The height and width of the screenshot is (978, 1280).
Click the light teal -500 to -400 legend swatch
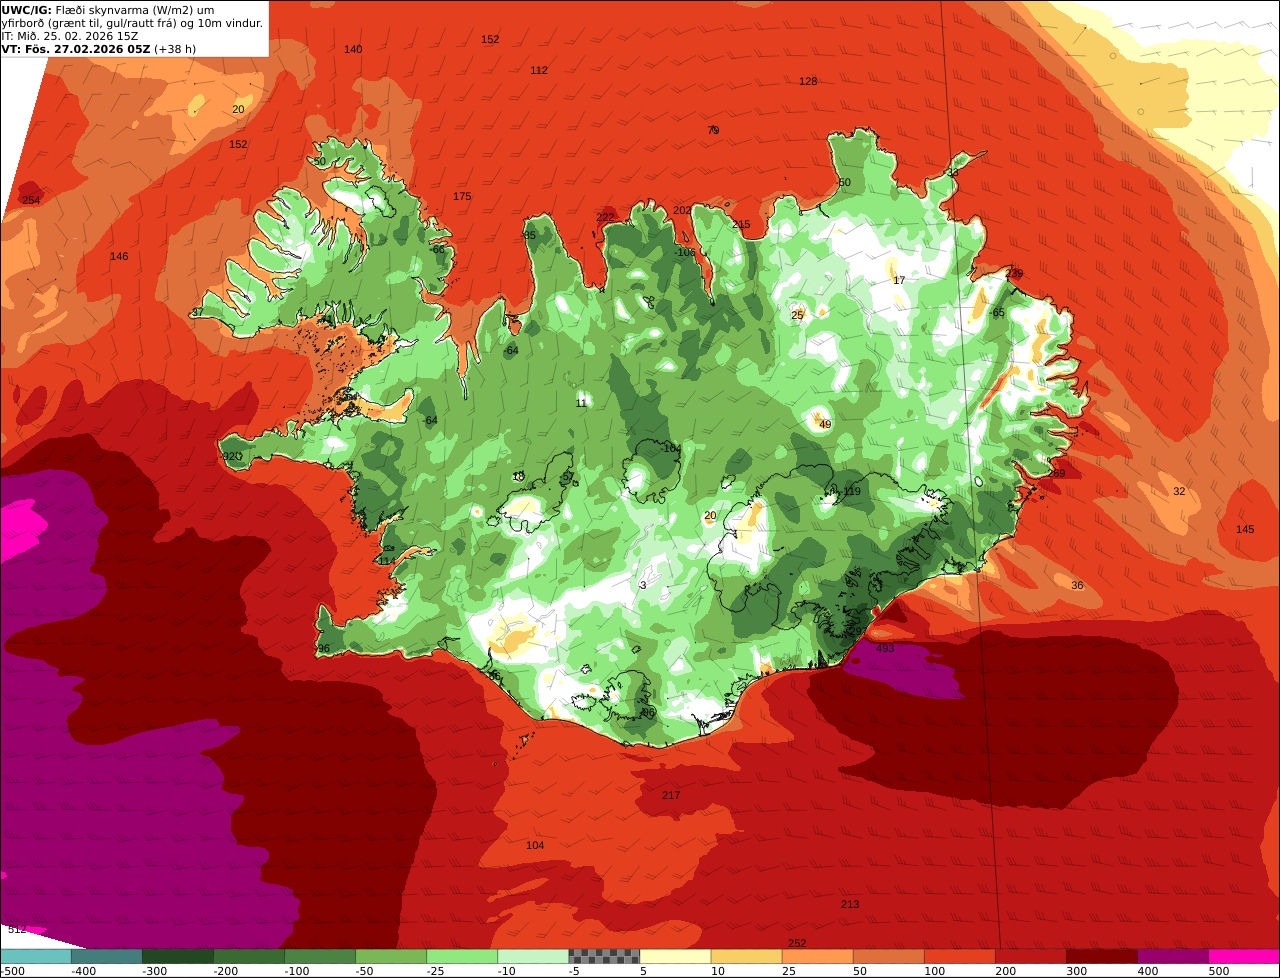click(x=35, y=956)
